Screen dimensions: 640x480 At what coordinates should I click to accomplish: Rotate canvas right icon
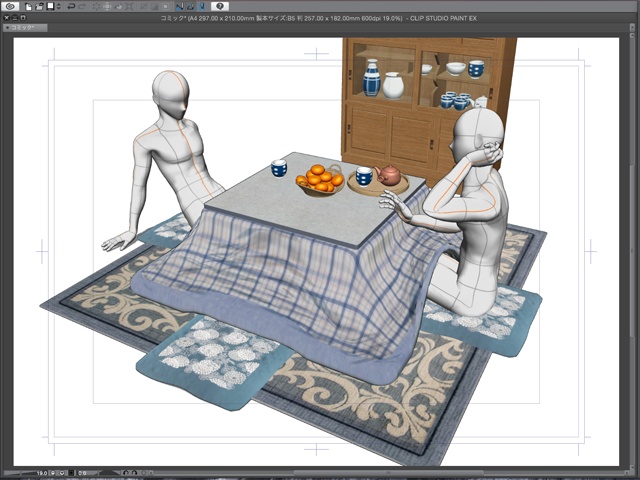click(135, 473)
